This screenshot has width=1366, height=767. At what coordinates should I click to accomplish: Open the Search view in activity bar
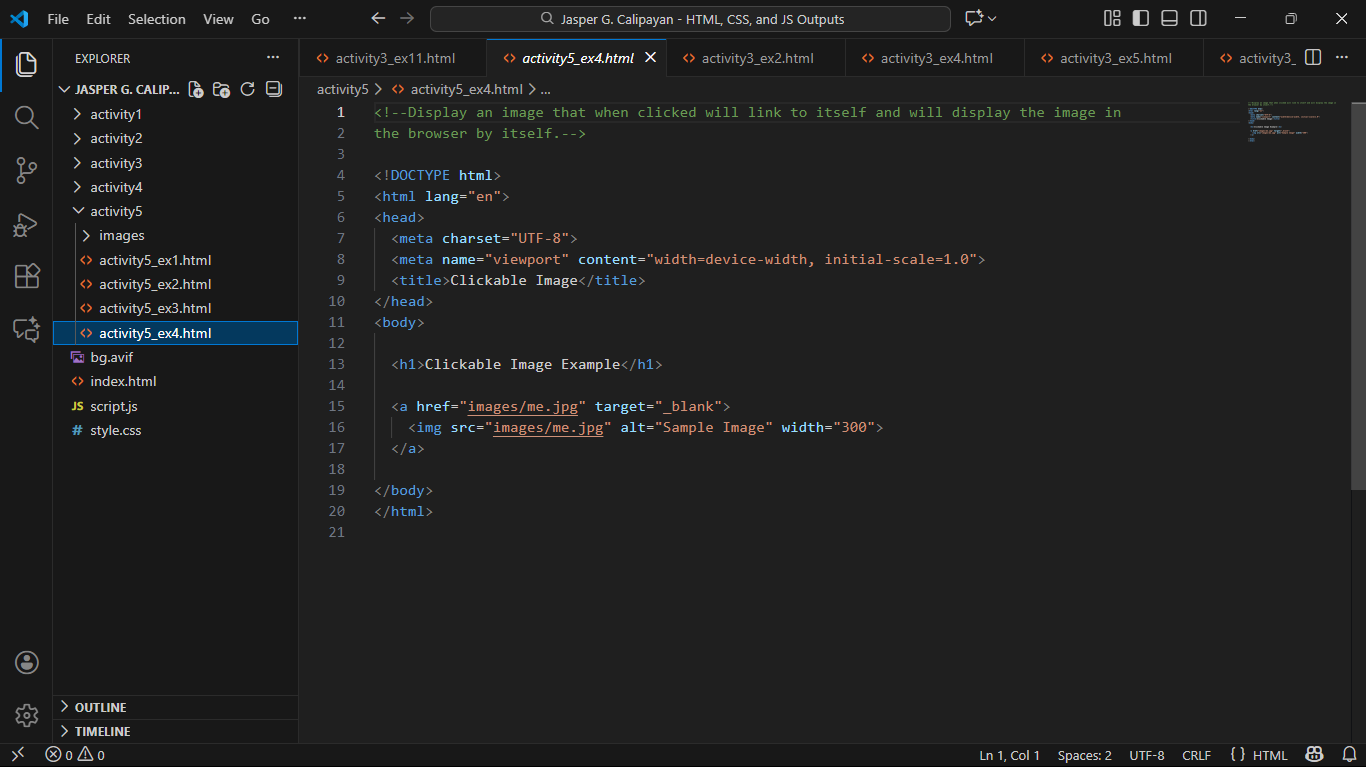27,118
